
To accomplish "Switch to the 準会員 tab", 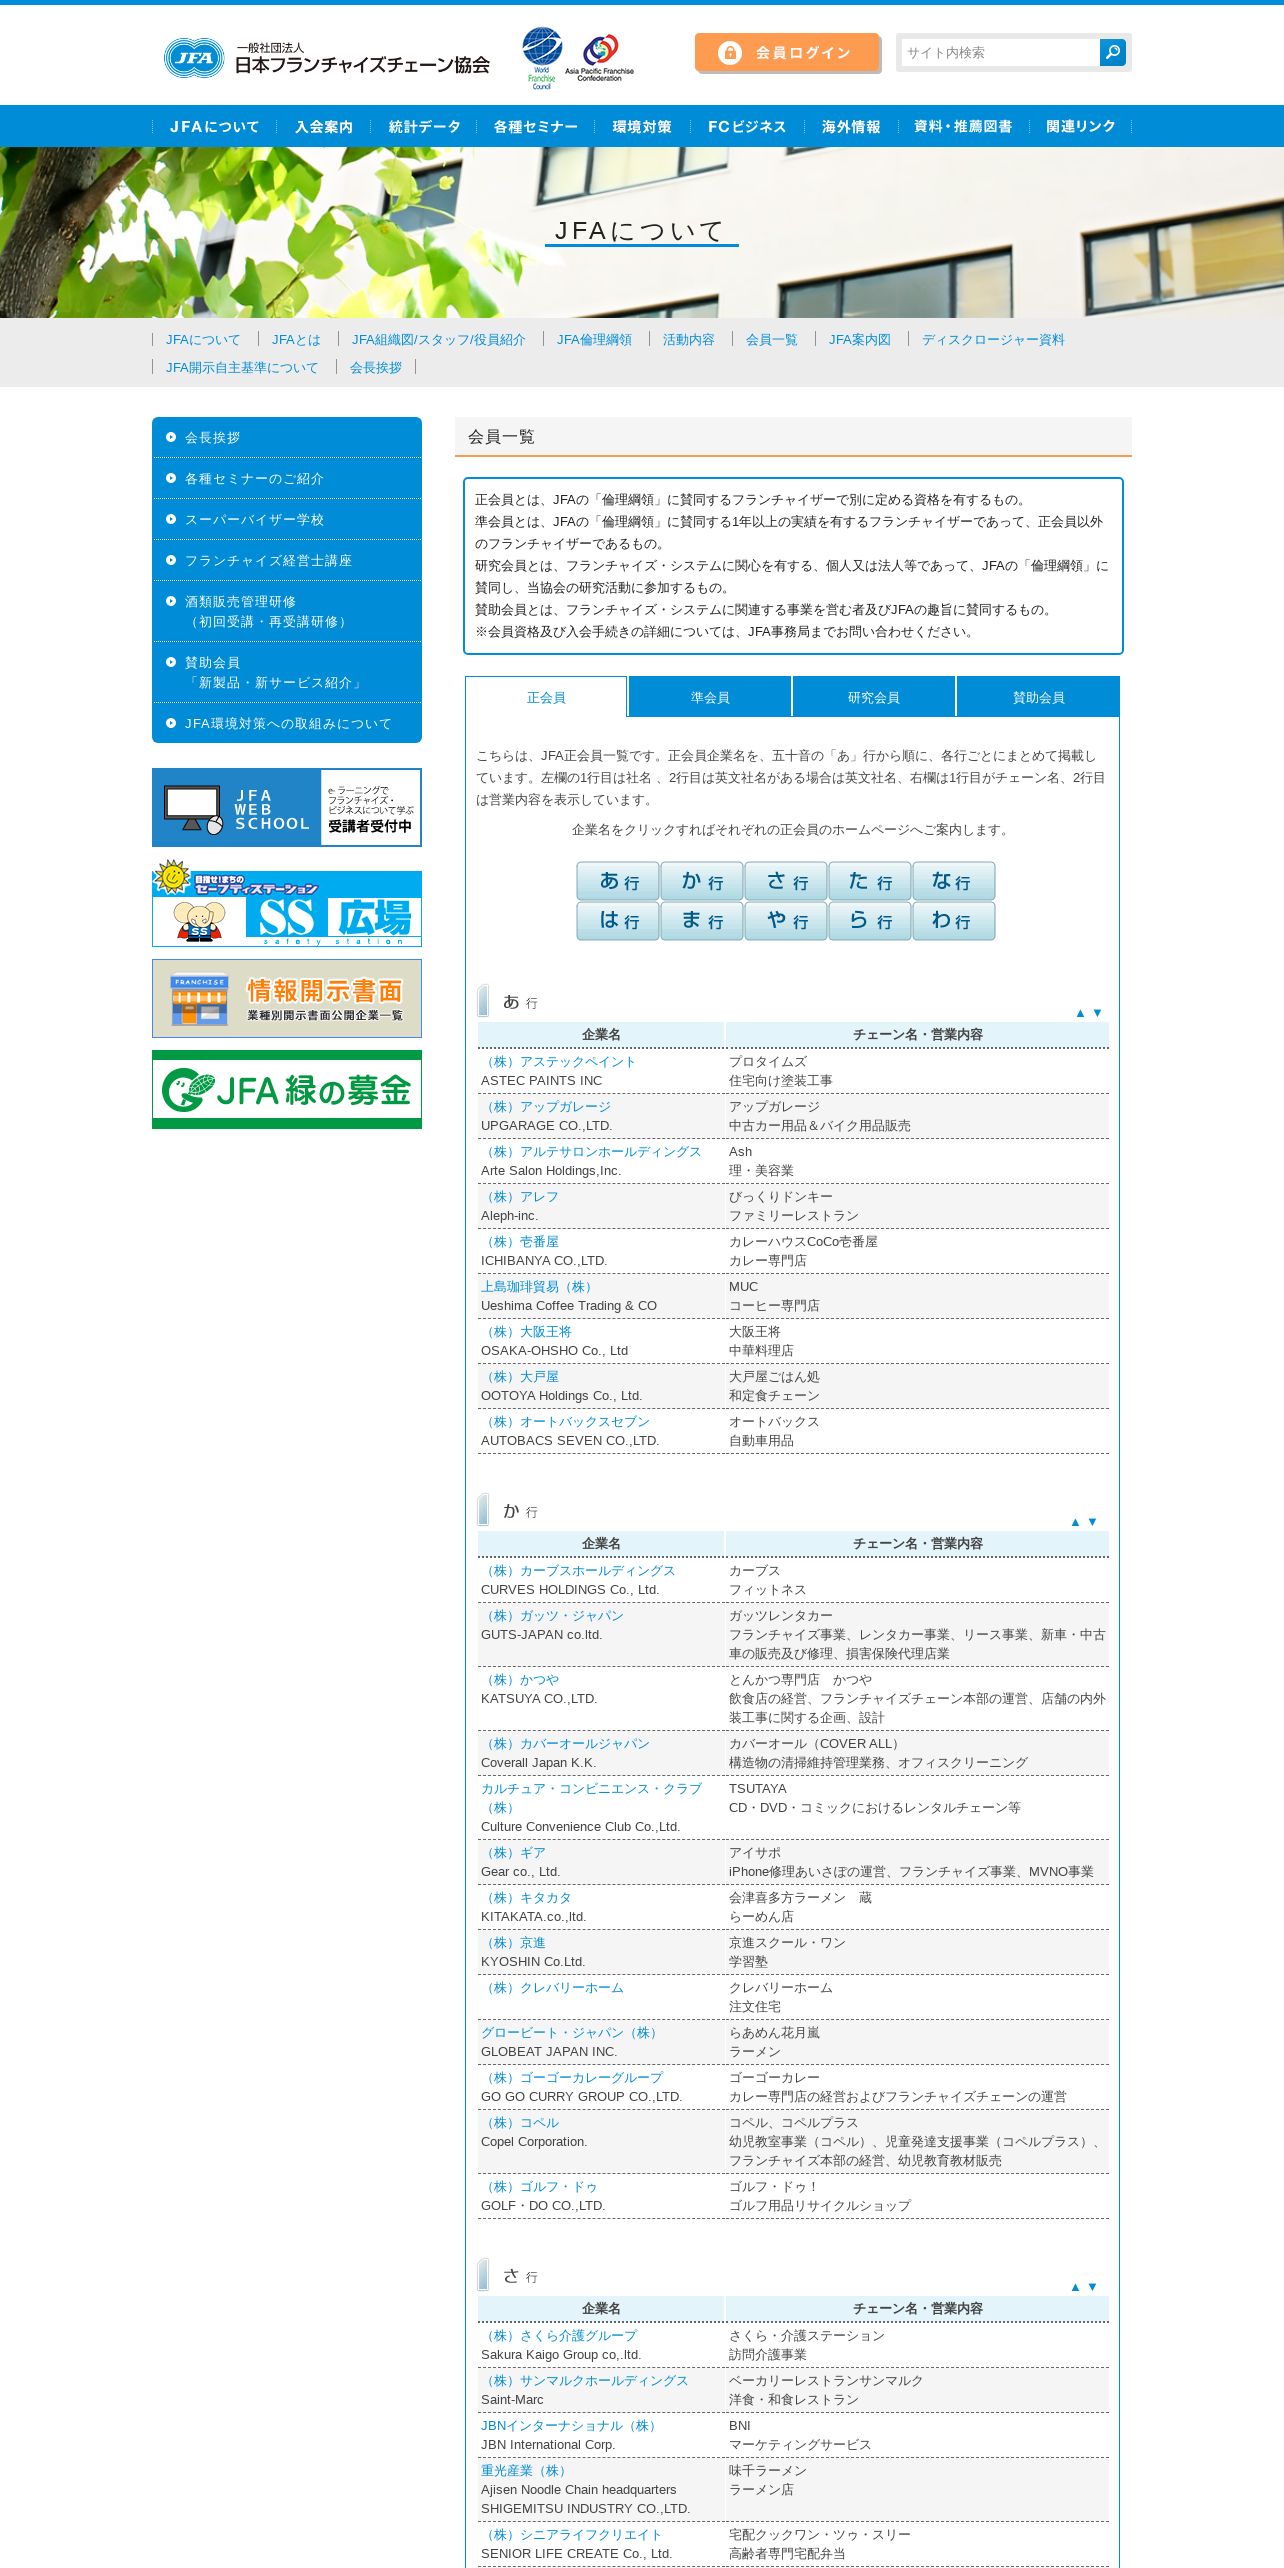I will 710,697.
